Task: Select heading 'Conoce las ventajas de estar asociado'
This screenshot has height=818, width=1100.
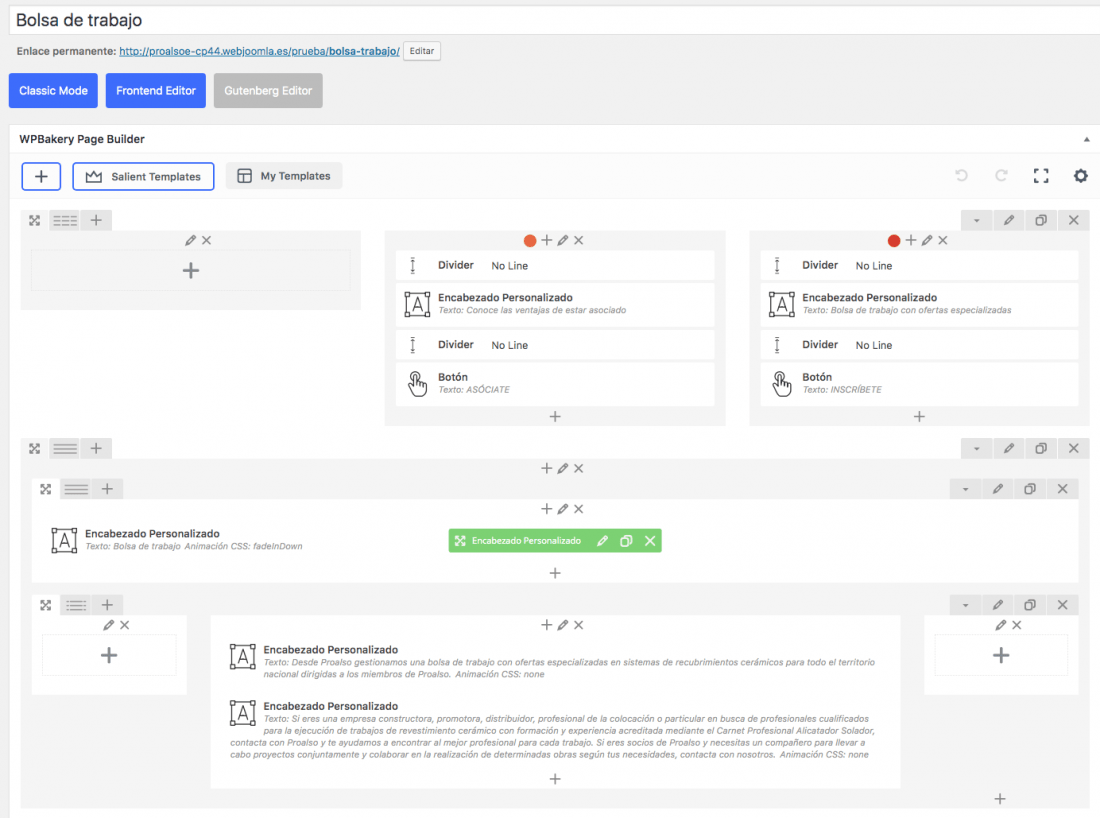Action: coord(555,304)
